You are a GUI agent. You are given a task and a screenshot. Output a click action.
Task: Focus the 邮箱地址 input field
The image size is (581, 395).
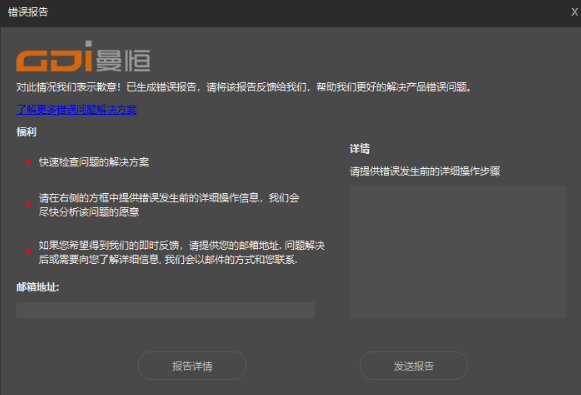[x=165, y=310]
